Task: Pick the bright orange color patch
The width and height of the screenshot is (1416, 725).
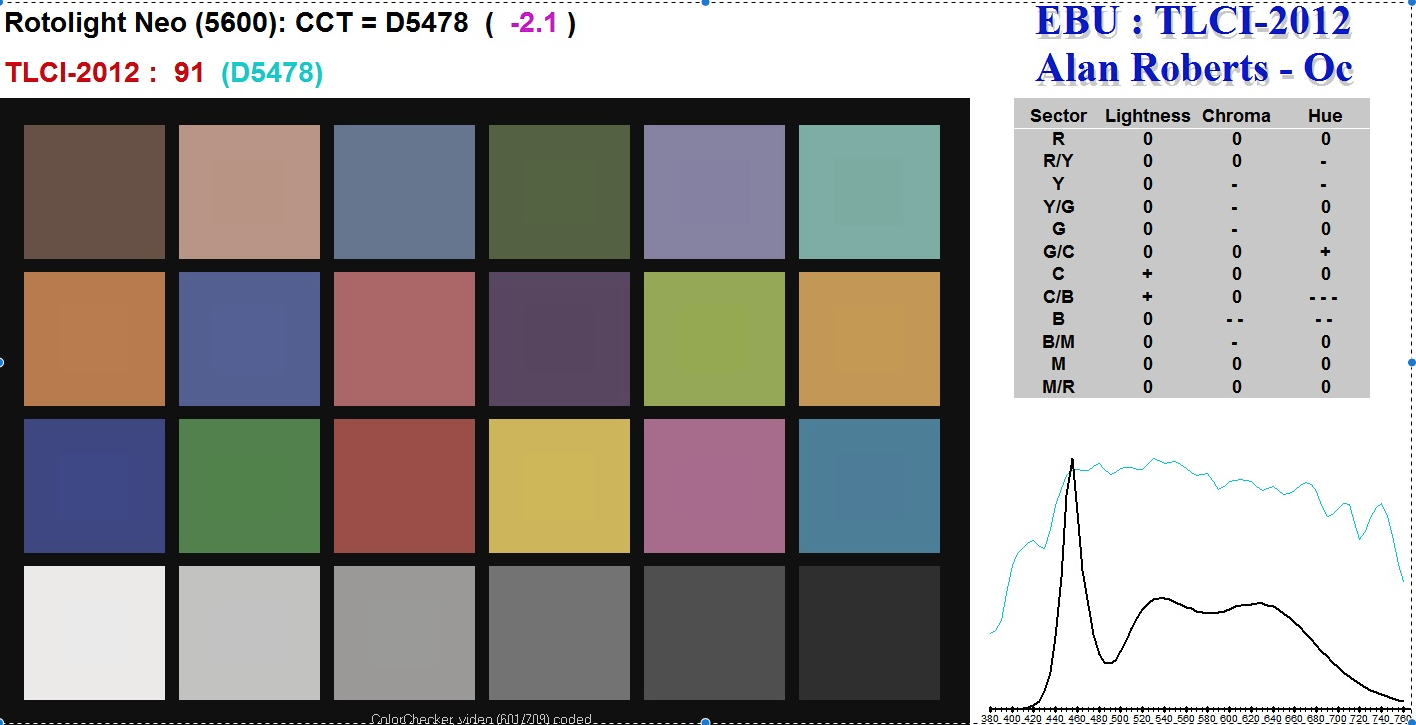Action: click(x=94, y=338)
